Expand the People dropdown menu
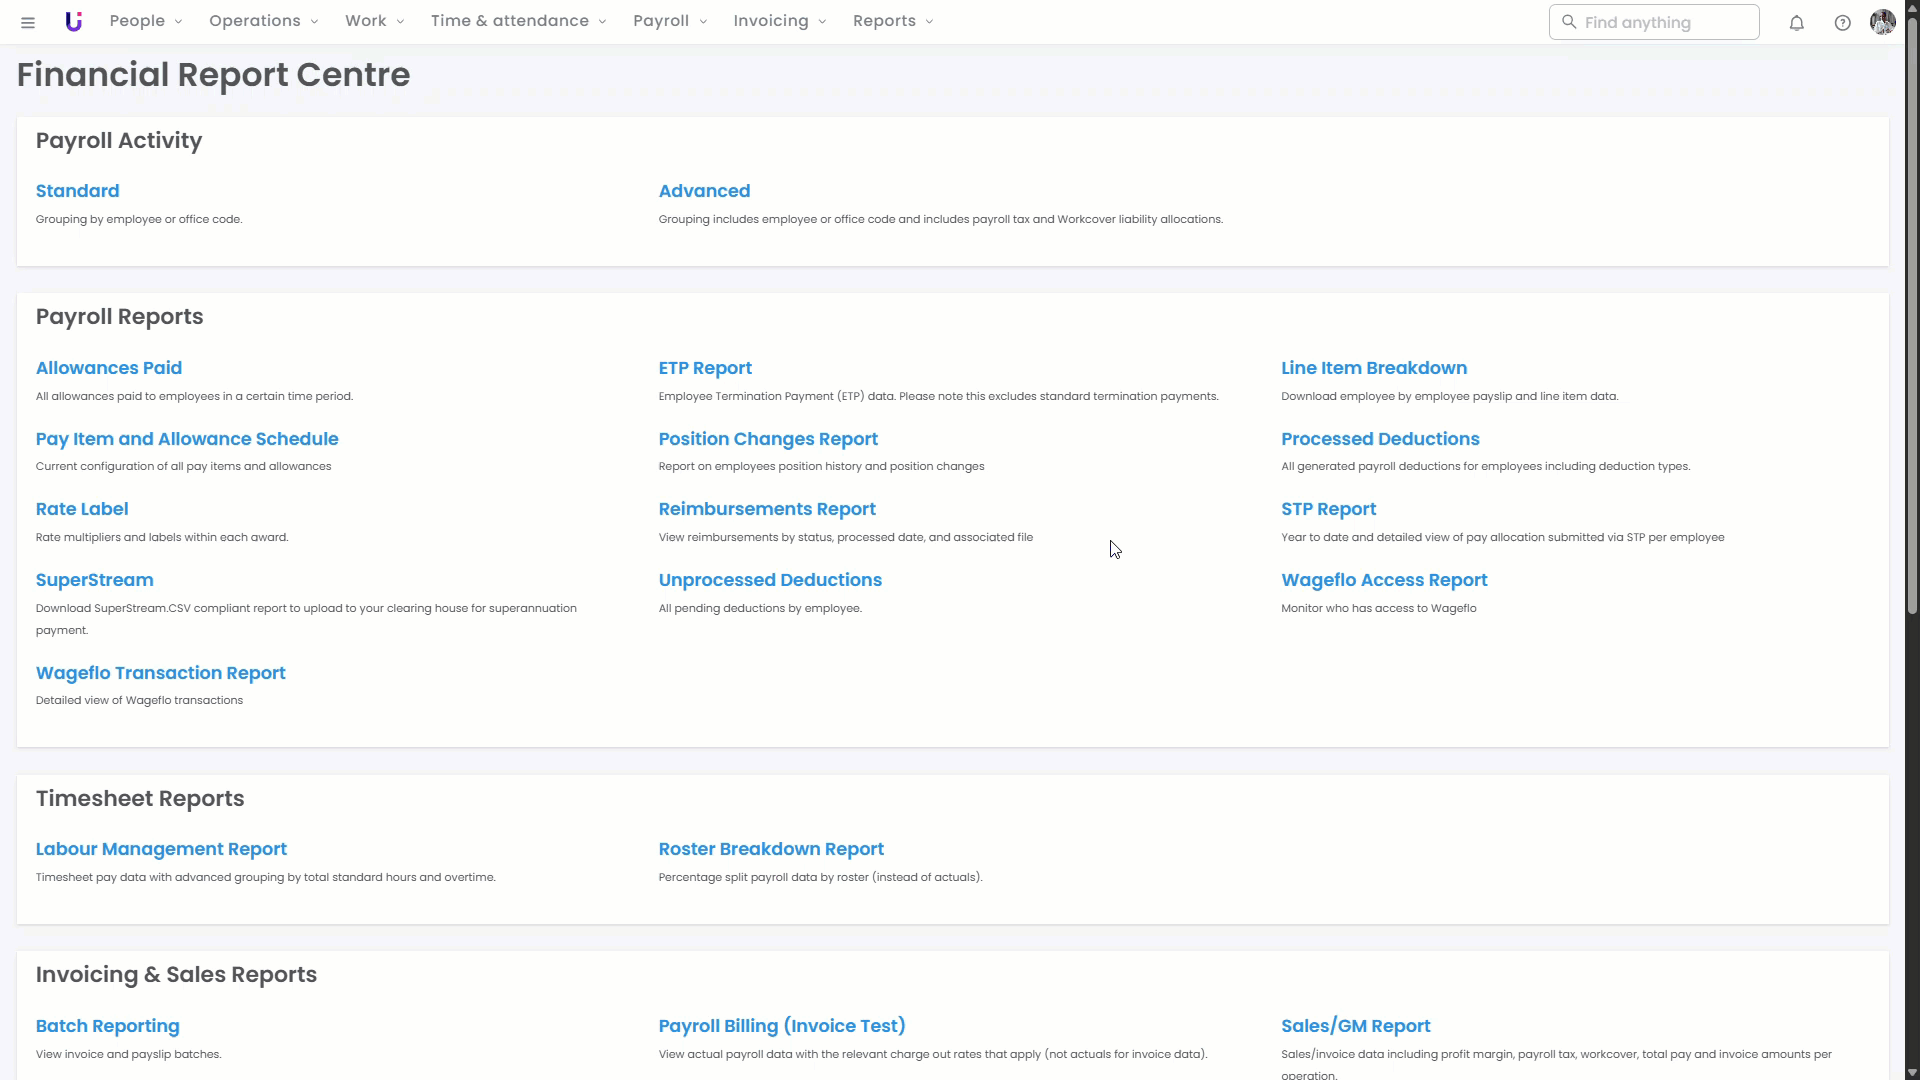1920x1080 pixels. [x=146, y=21]
